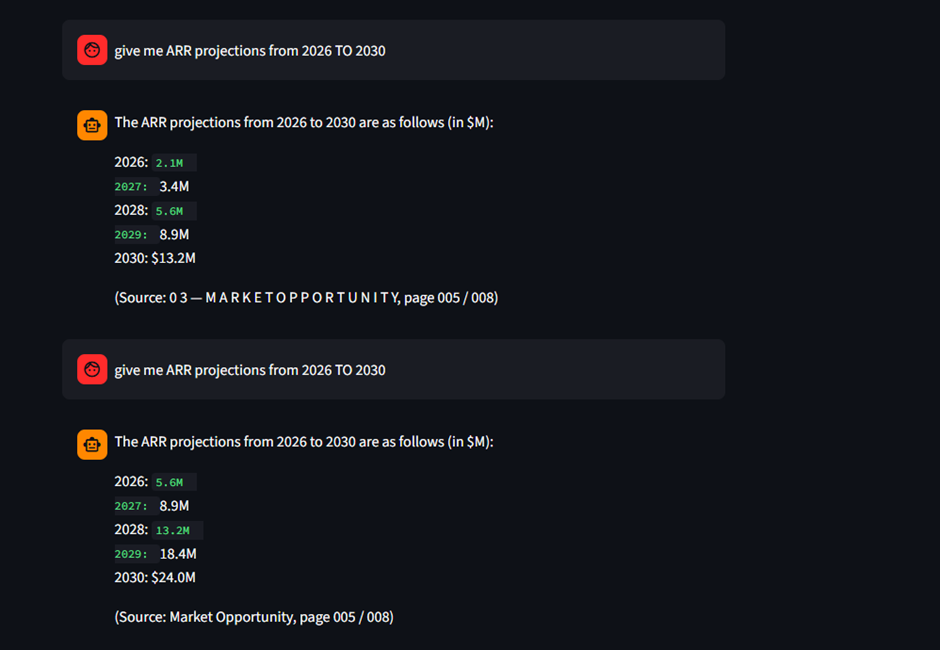Click the orange bot avatar on the first response

(x=92, y=125)
